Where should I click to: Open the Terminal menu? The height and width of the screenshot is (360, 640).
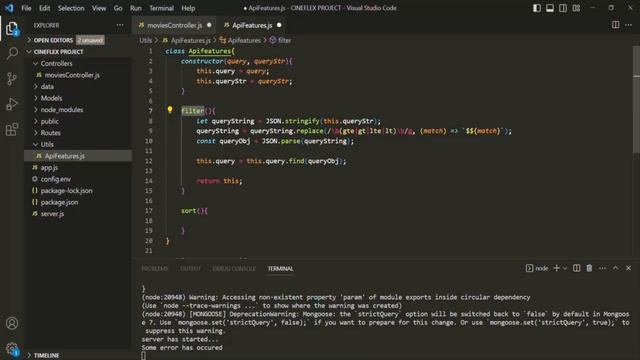[161, 8]
